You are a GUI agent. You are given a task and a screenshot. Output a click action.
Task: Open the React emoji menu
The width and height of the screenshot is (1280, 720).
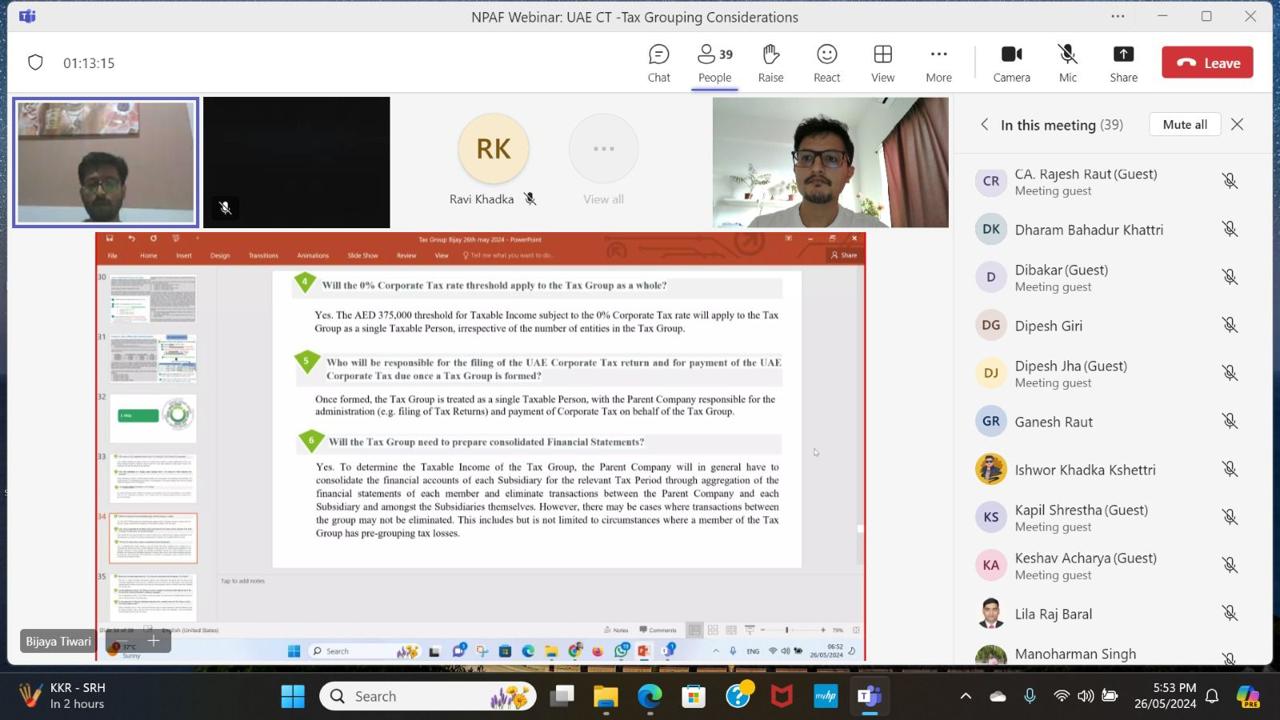(x=826, y=62)
